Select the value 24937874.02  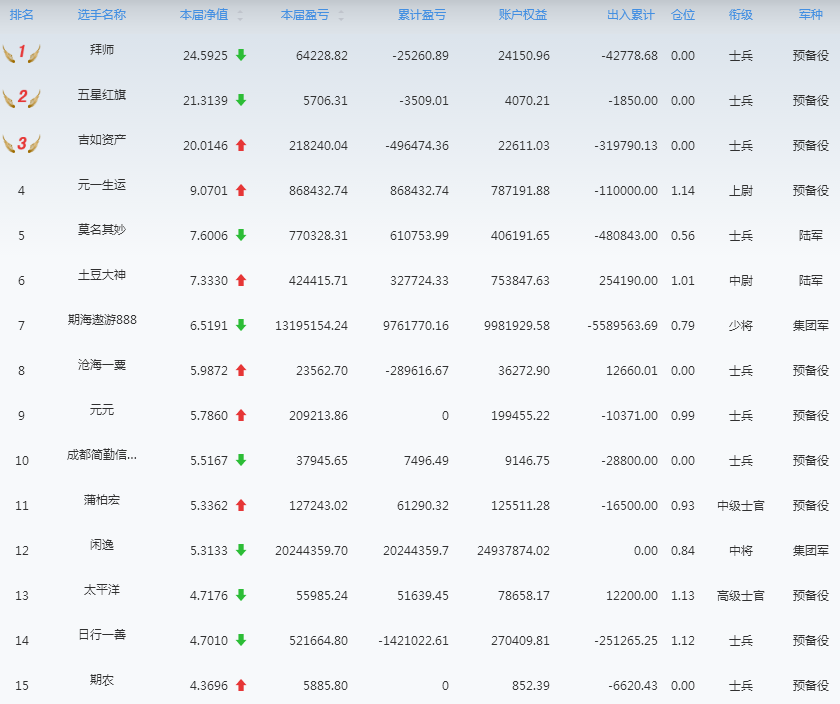click(513, 551)
